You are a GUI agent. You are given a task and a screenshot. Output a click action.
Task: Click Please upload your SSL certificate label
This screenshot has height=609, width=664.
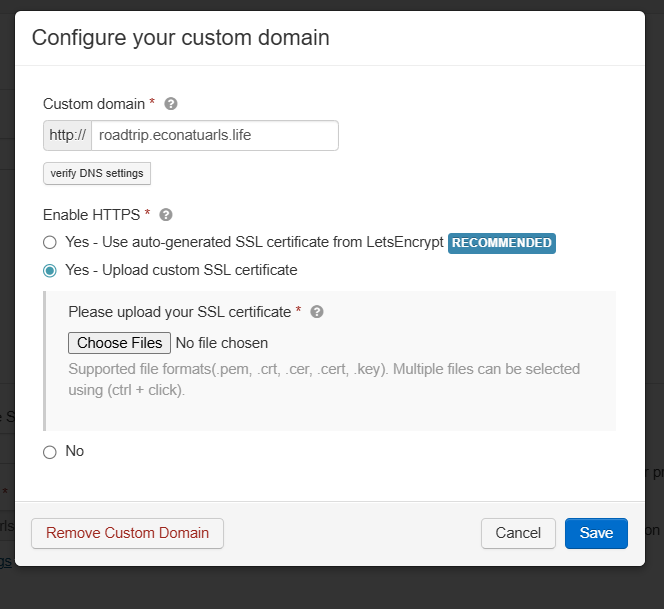(179, 312)
